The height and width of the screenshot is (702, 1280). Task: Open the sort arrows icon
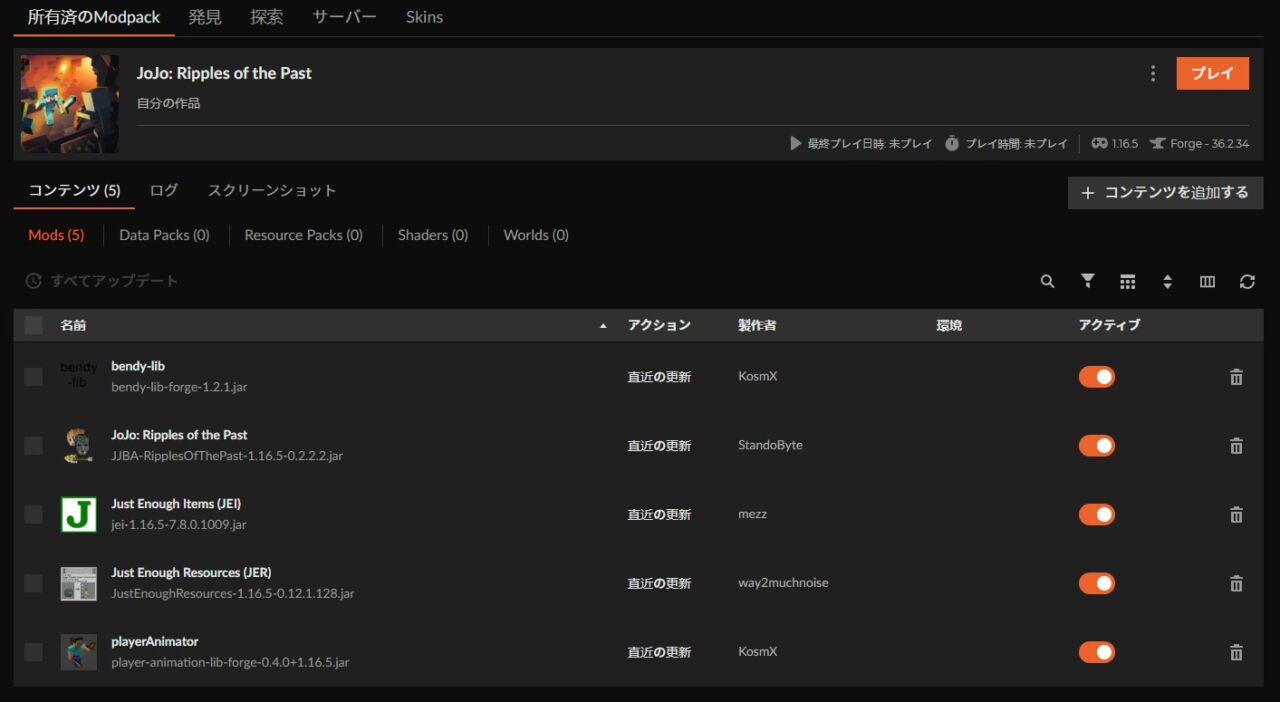[1167, 282]
